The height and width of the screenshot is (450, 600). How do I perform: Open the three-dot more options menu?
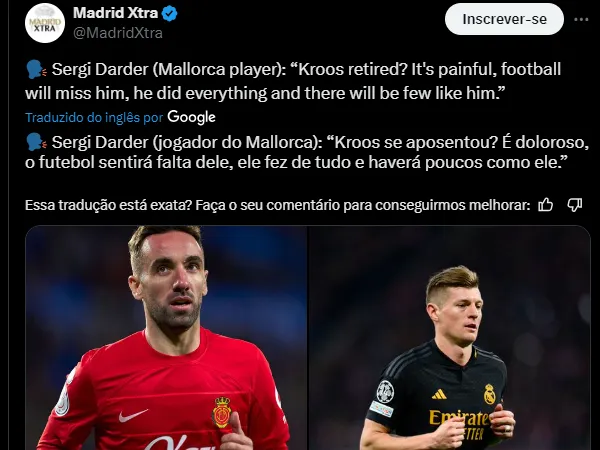coord(581,19)
